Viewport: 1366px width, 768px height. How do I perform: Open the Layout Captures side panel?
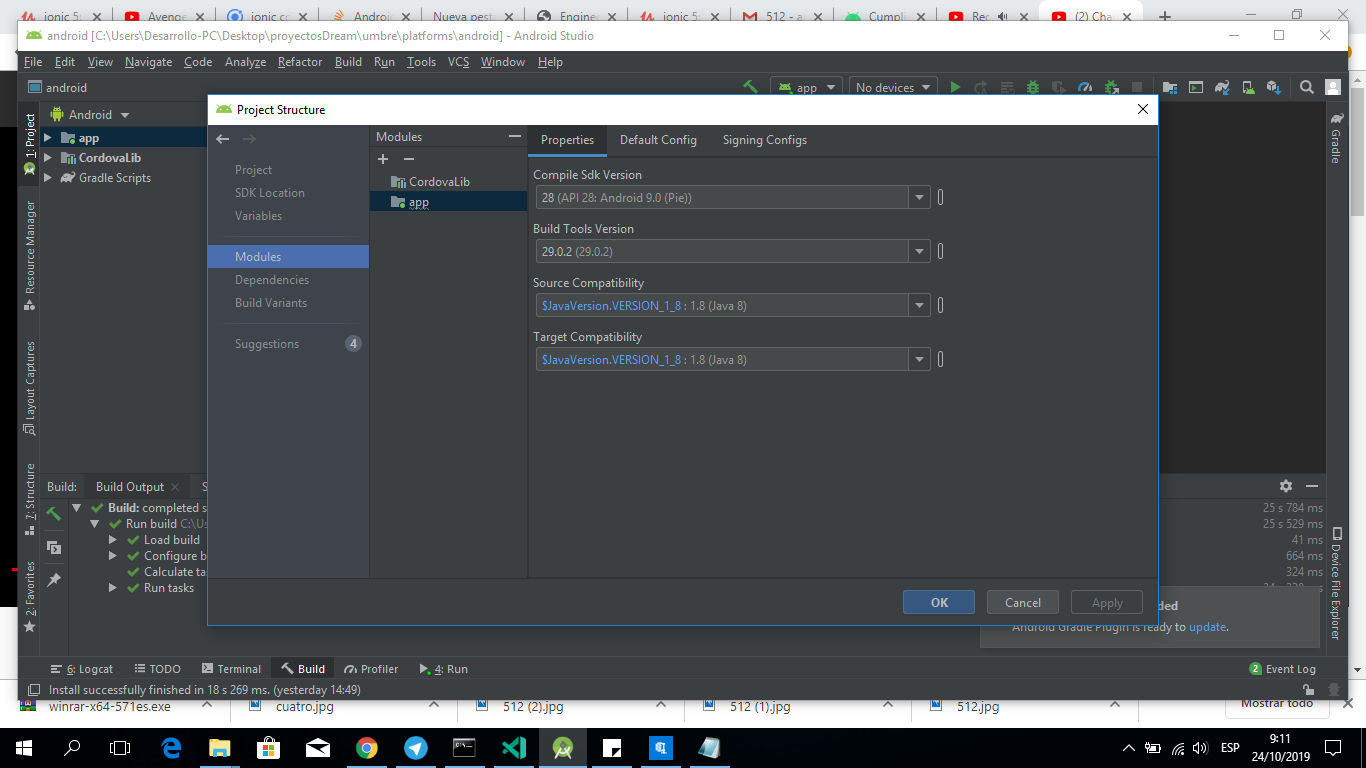pyautogui.click(x=29, y=388)
